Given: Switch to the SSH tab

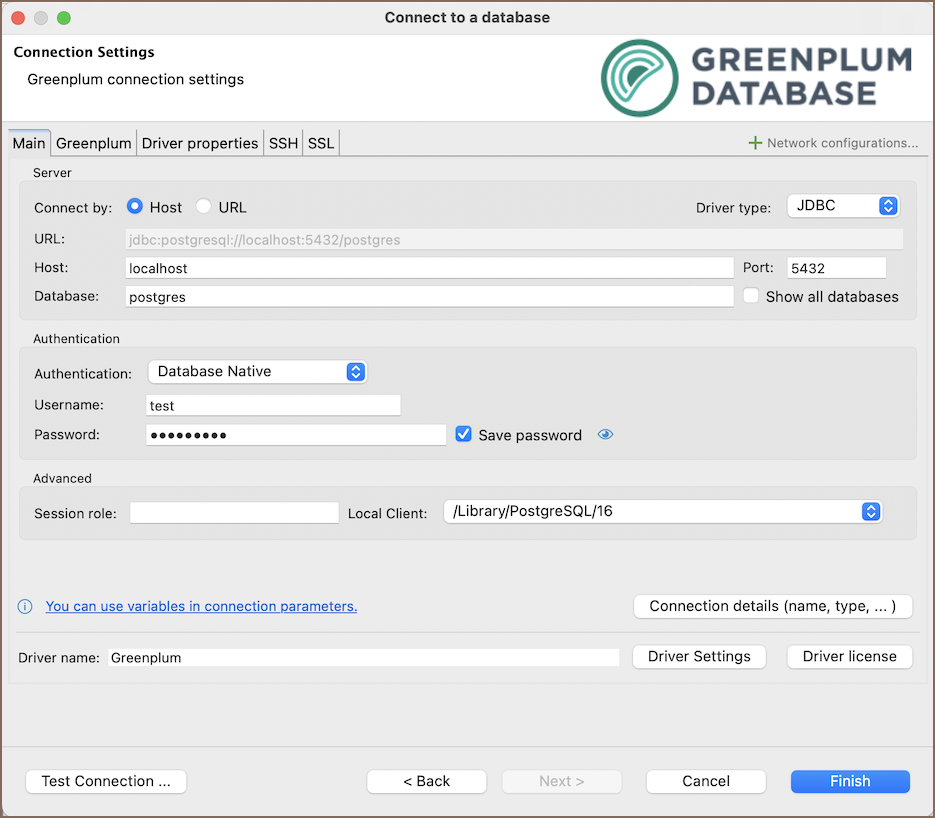Looking at the screenshot, I should point(283,143).
